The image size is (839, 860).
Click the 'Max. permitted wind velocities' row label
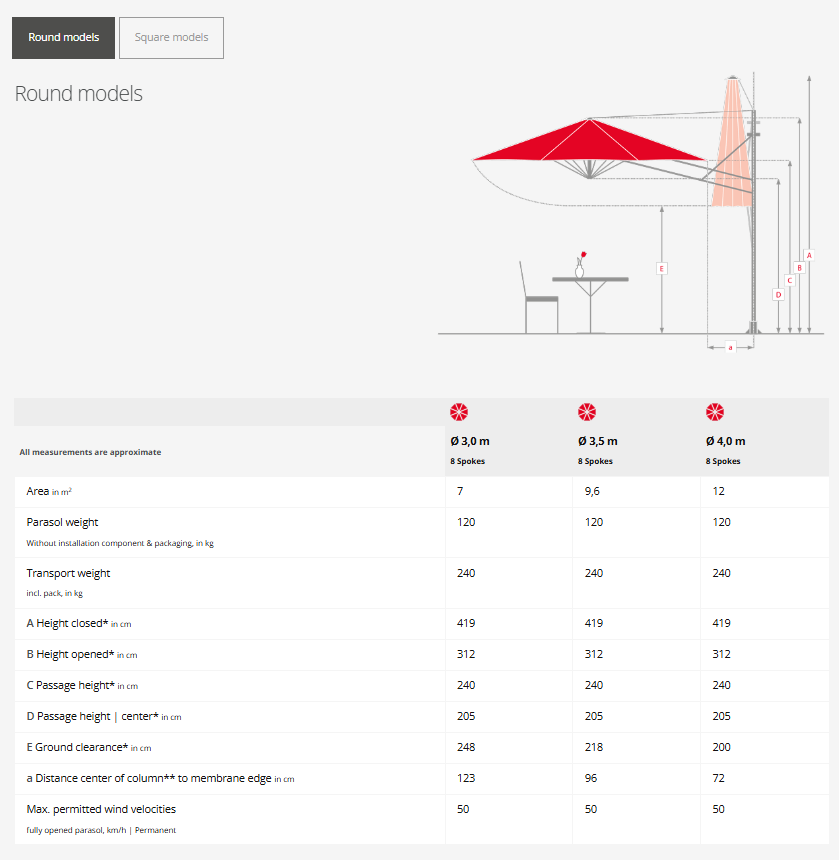coord(101,808)
